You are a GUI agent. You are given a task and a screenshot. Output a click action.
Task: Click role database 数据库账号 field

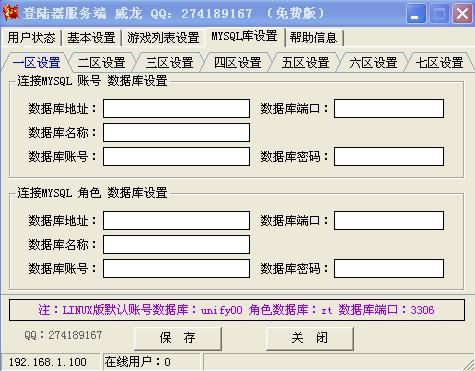[x=176, y=268]
